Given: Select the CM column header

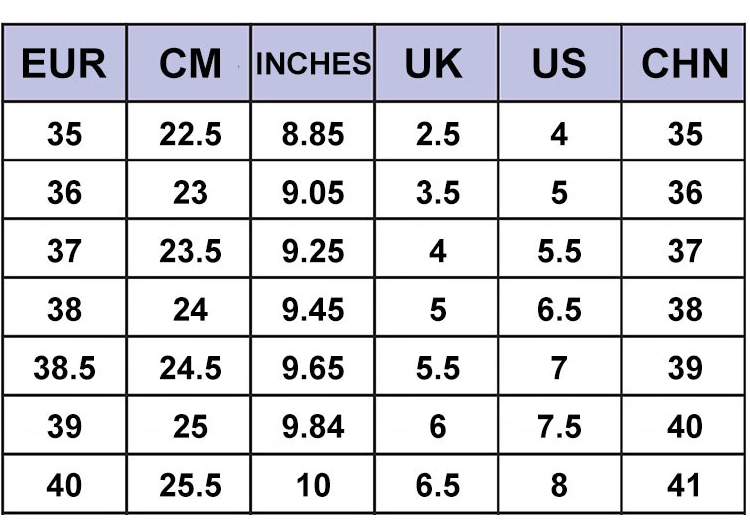Looking at the screenshot, I should [x=190, y=64].
